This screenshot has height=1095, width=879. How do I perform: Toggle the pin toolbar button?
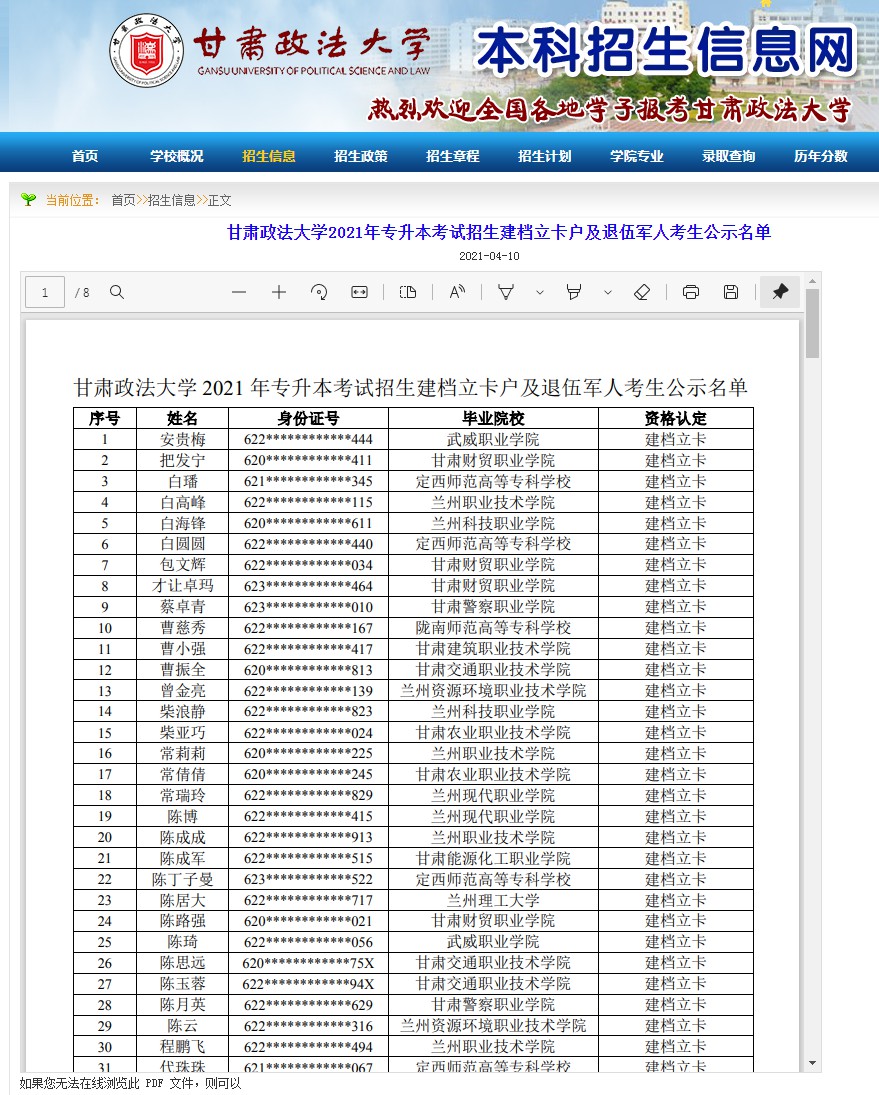pyautogui.click(x=780, y=291)
